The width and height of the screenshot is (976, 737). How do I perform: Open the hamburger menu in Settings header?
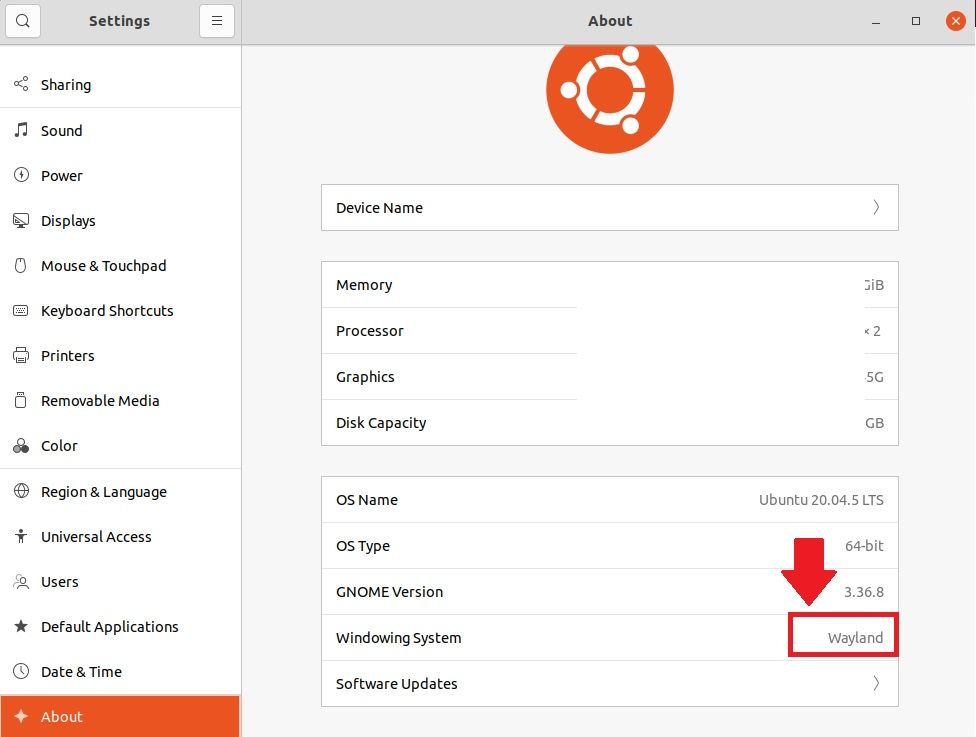(217, 21)
